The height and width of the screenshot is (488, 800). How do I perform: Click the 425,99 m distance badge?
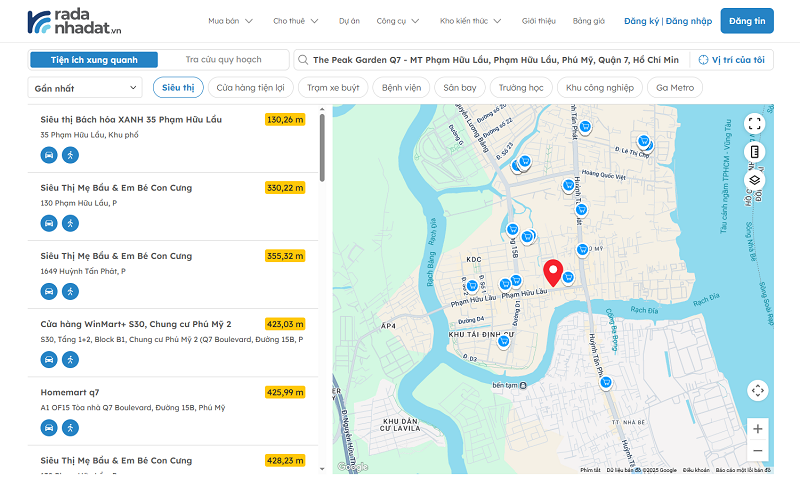[x=285, y=392]
